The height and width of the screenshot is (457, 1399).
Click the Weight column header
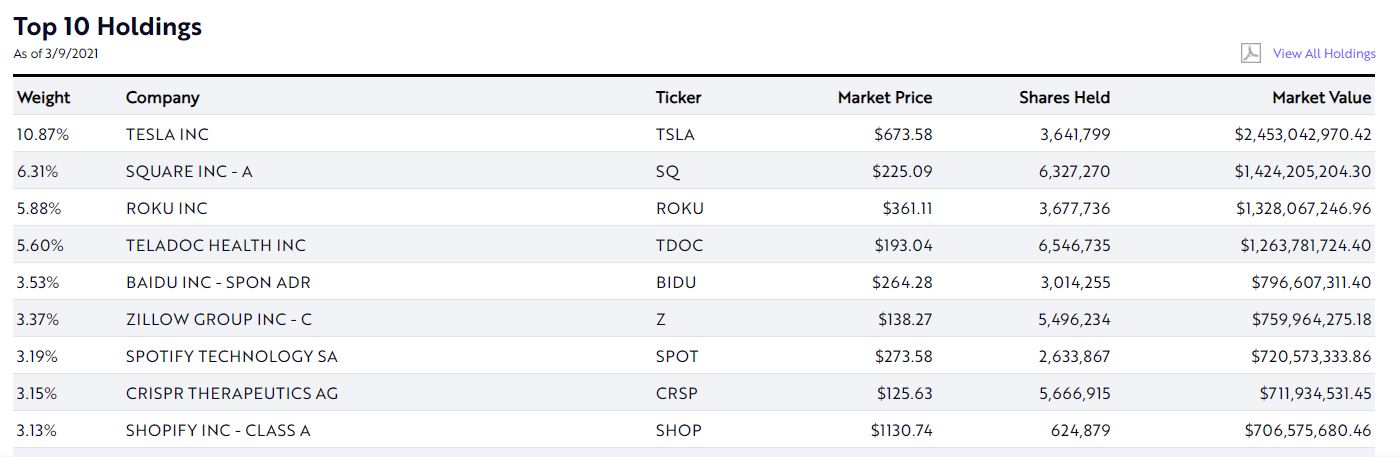point(44,97)
